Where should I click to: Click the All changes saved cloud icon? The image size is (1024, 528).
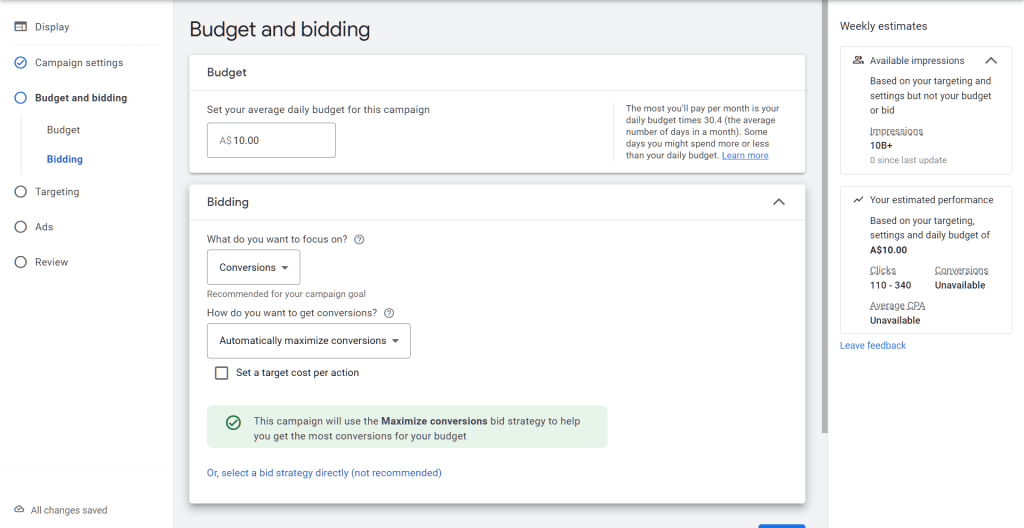click(x=19, y=510)
